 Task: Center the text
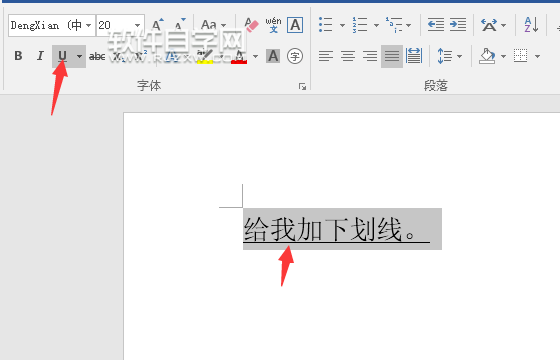348,56
